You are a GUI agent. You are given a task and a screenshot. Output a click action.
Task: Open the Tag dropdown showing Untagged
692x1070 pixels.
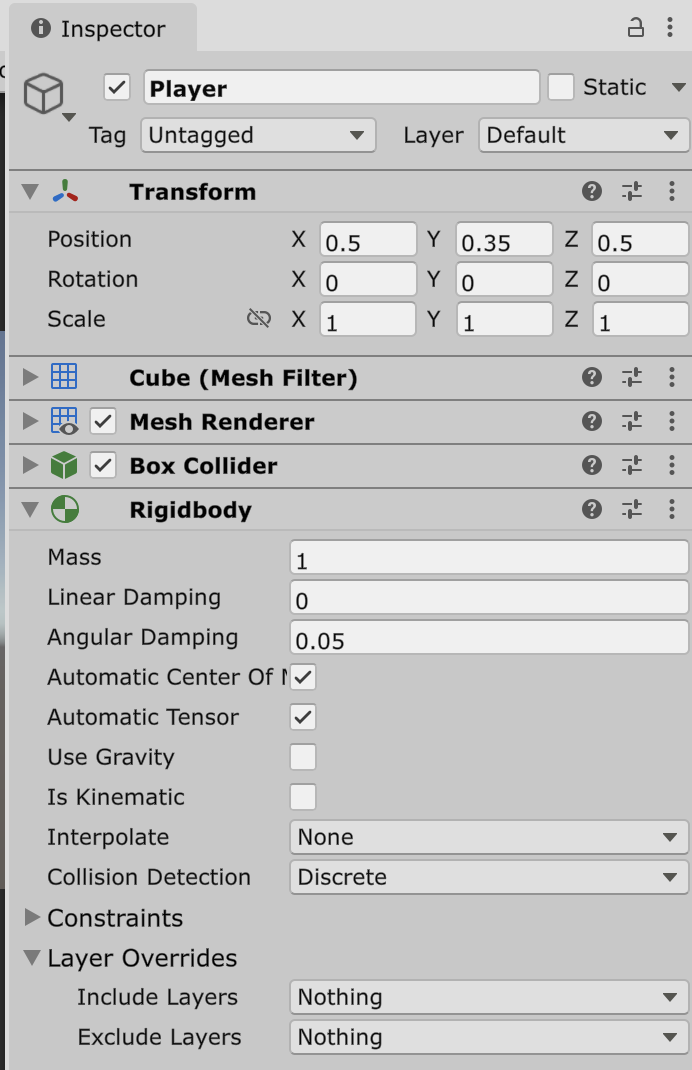pos(258,136)
